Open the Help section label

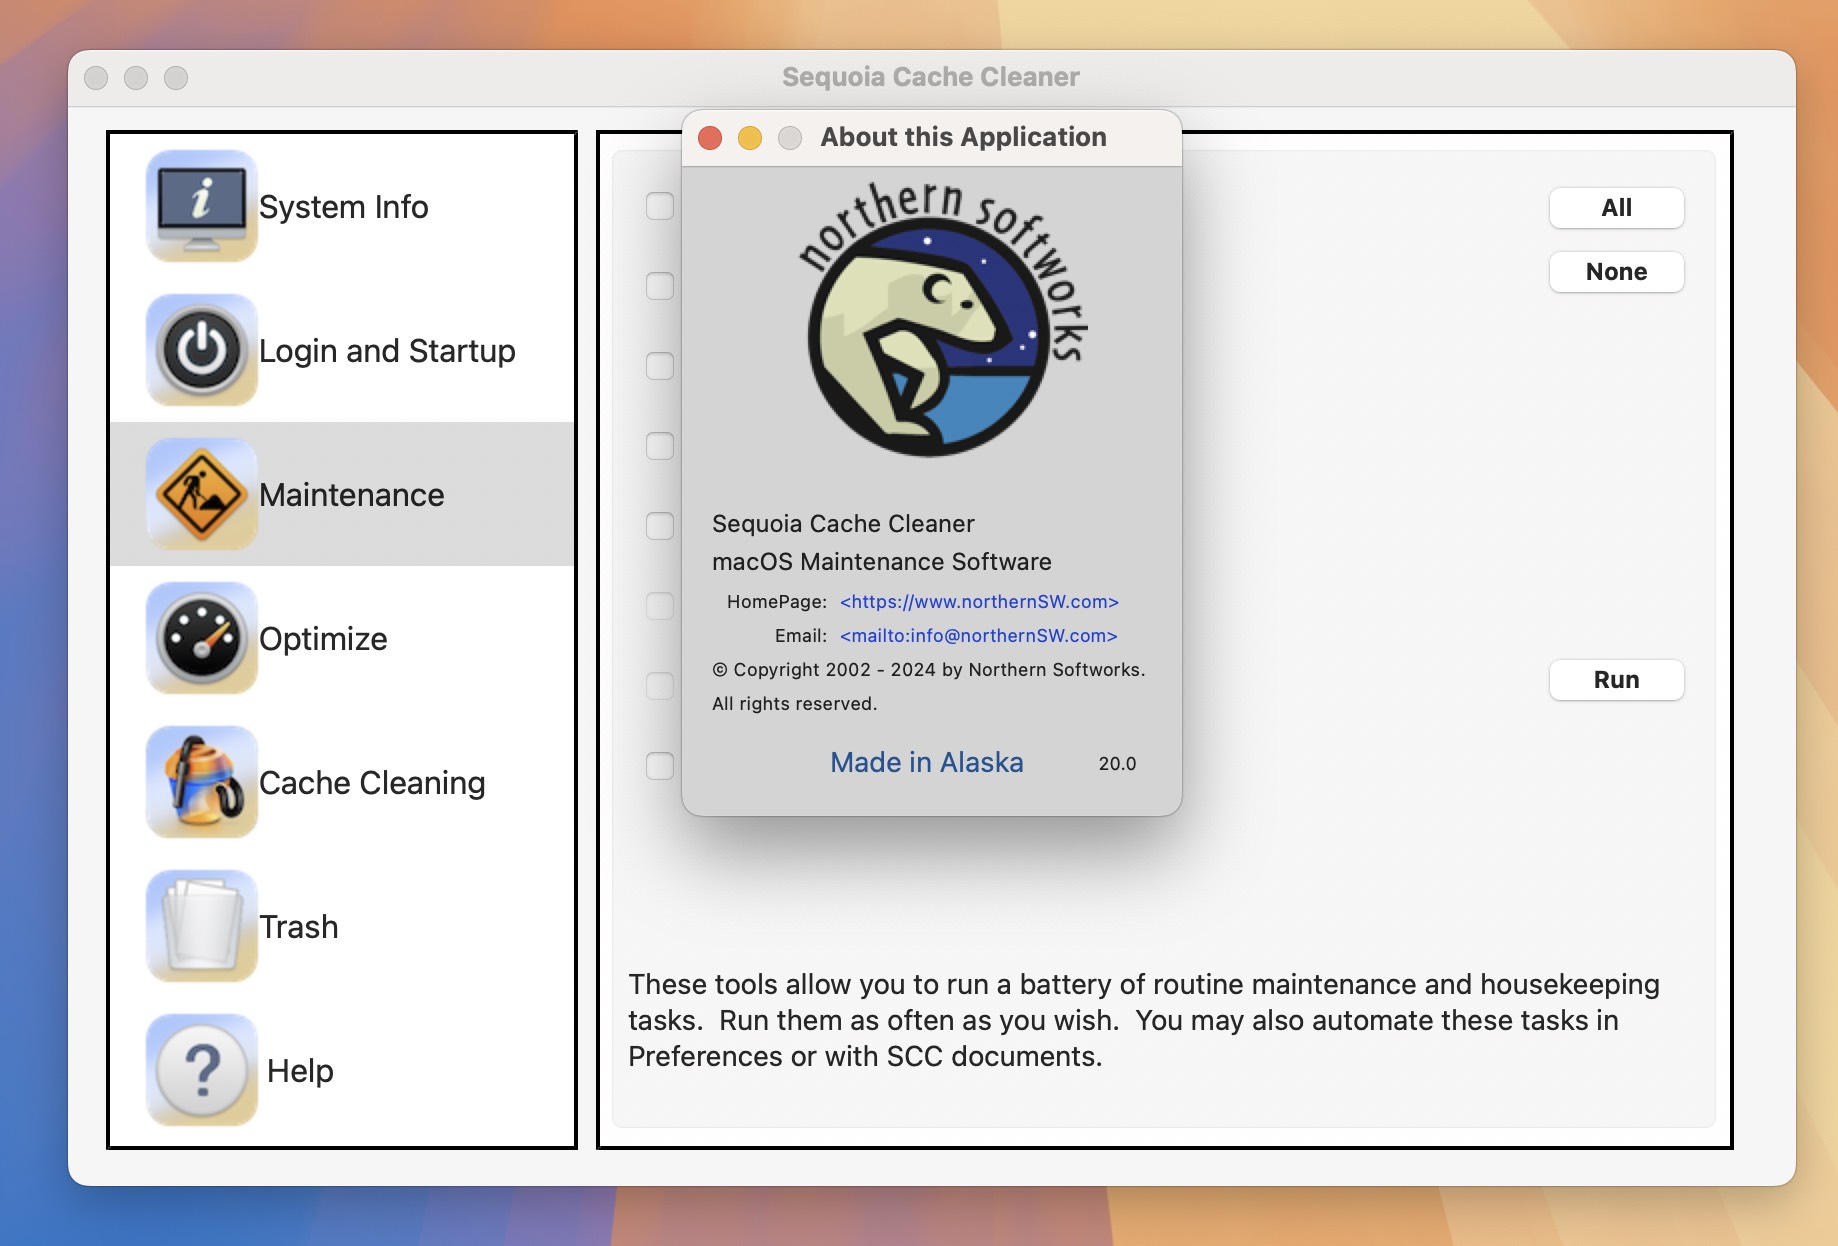coord(300,1071)
